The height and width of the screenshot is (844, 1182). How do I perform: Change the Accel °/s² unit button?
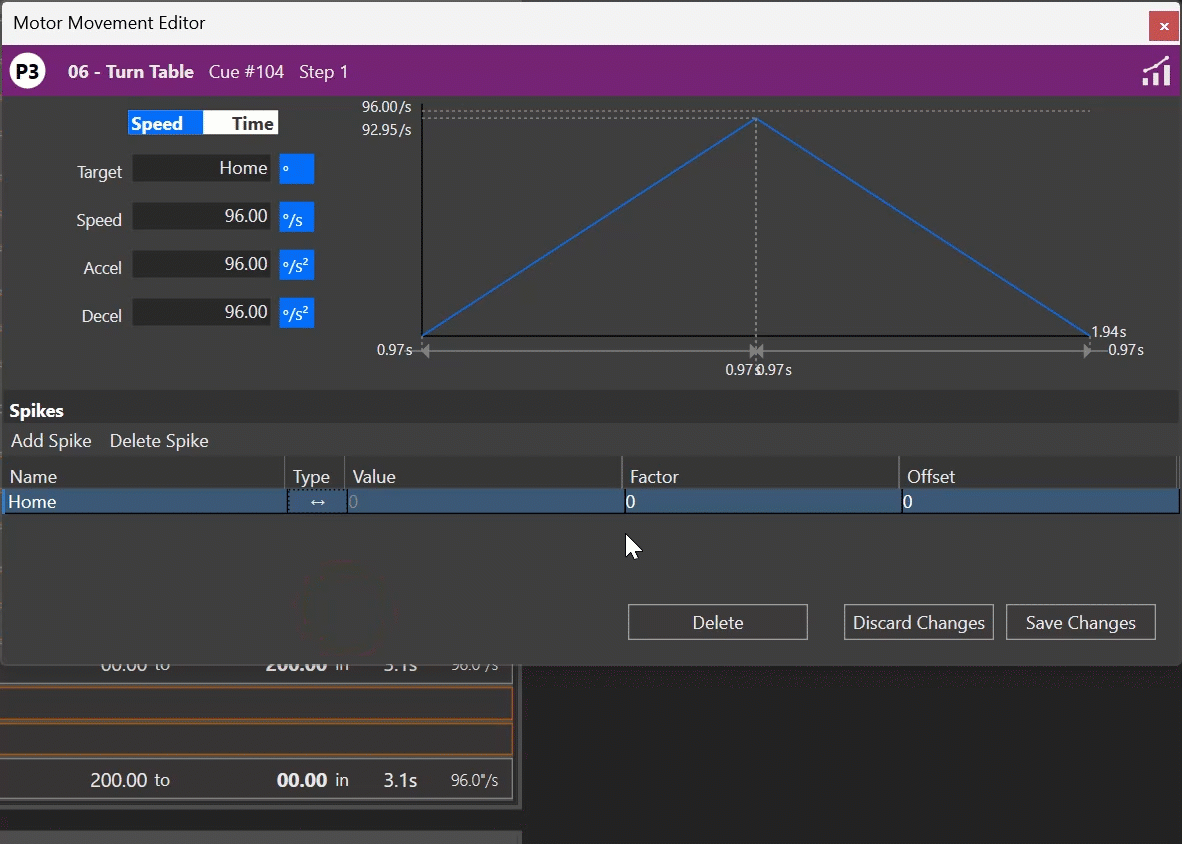296,265
